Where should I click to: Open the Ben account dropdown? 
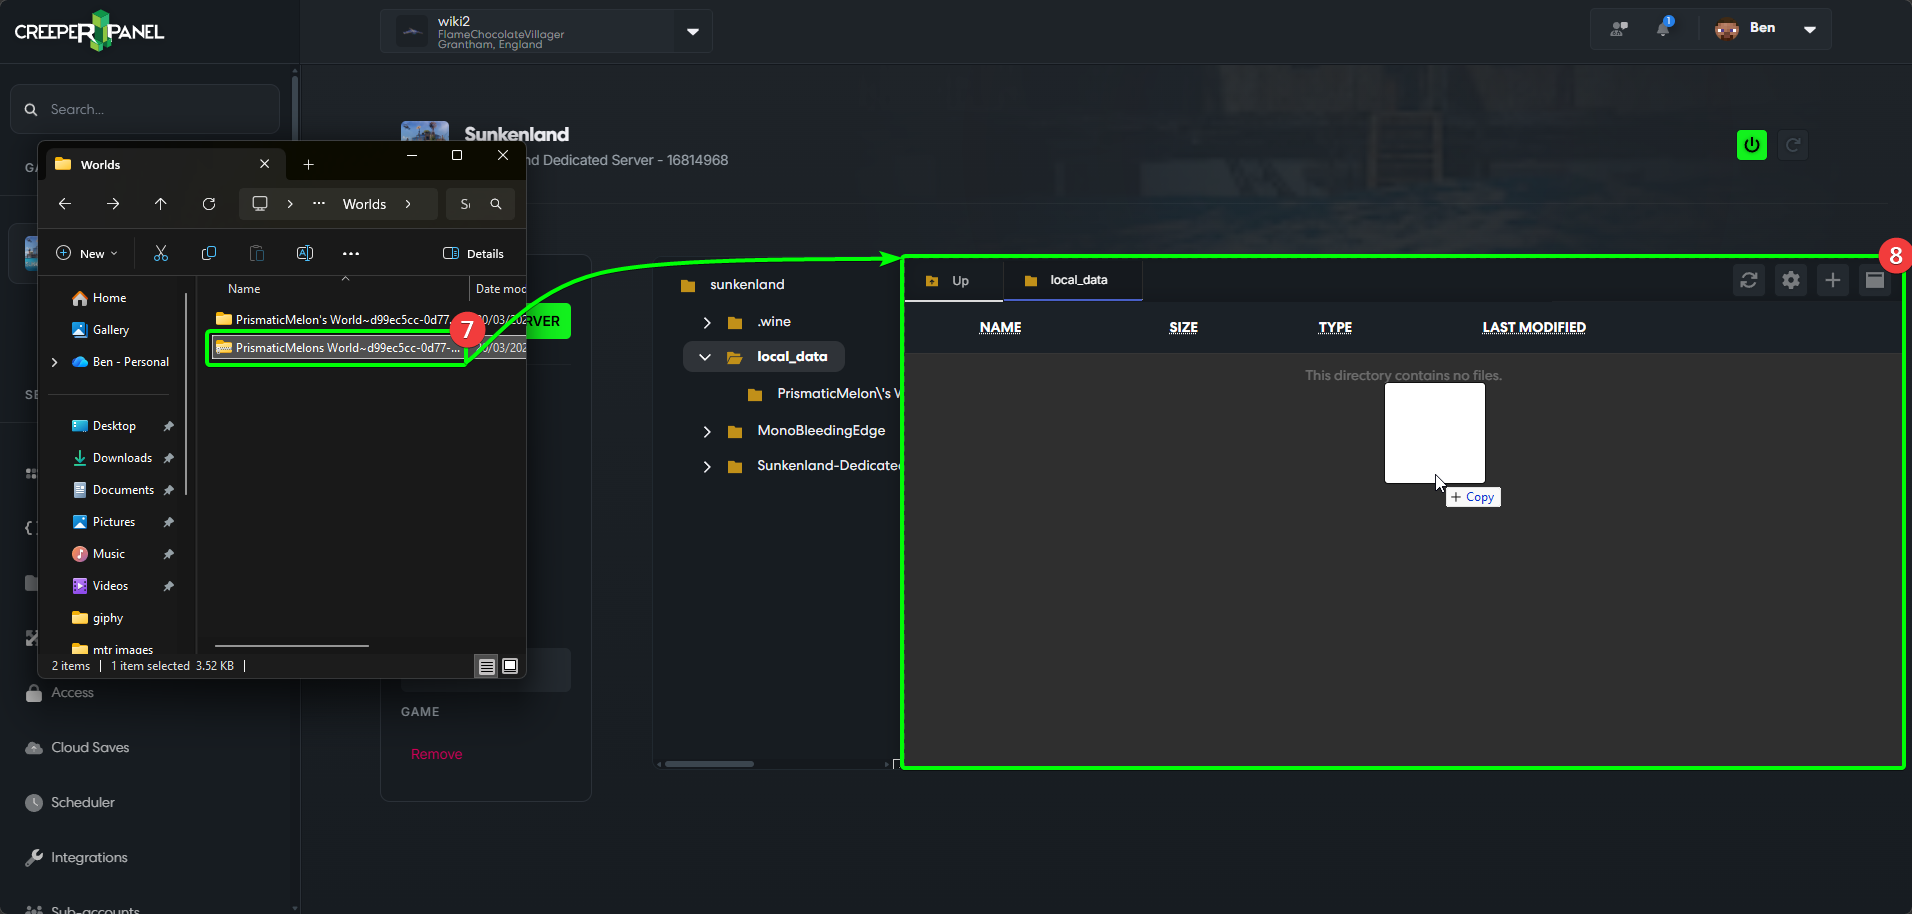[1809, 29]
